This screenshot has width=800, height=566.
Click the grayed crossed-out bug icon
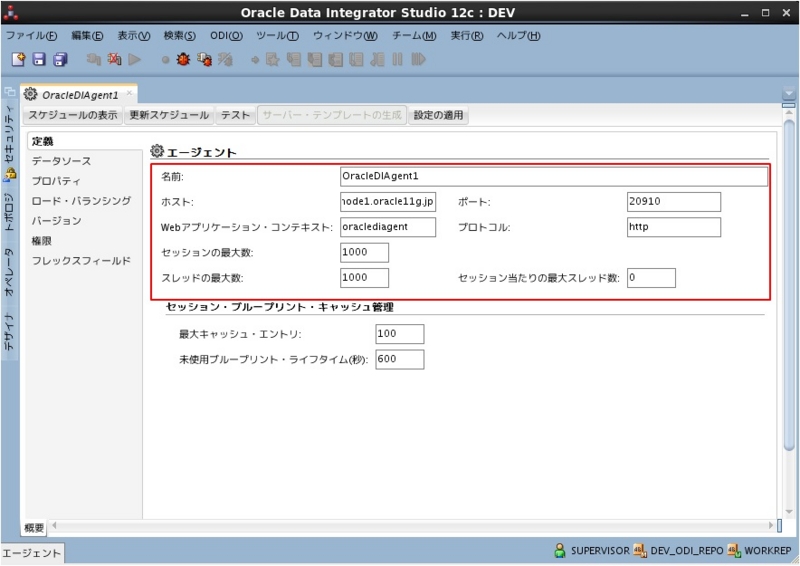coord(225,59)
